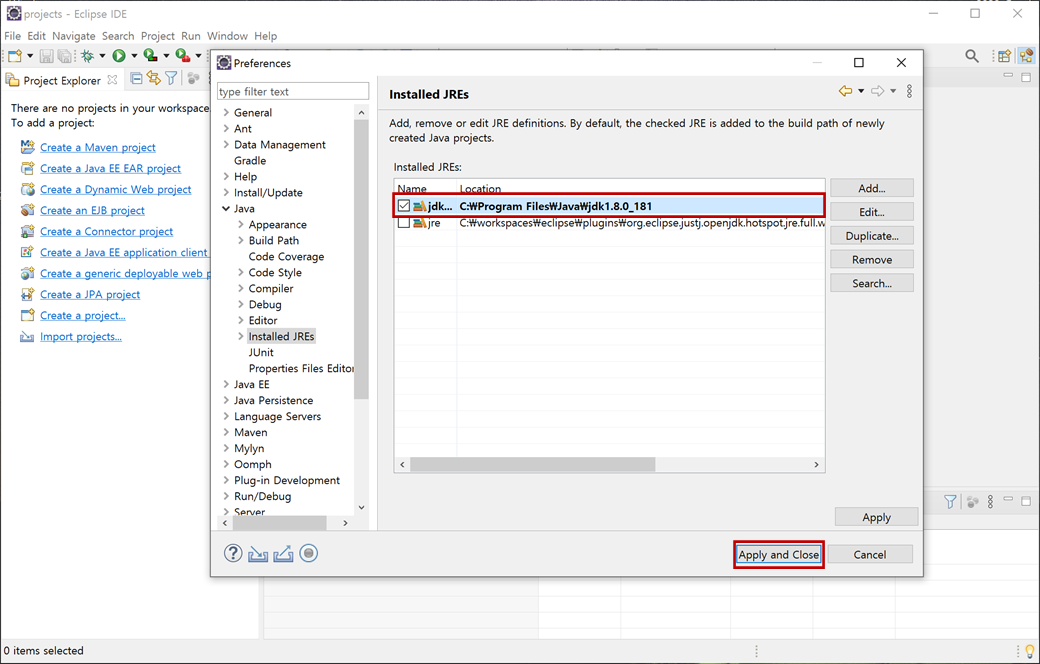This screenshot has height=664, width=1040.
Task: Expand the Ant preferences node
Action: pyautogui.click(x=226, y=128)
